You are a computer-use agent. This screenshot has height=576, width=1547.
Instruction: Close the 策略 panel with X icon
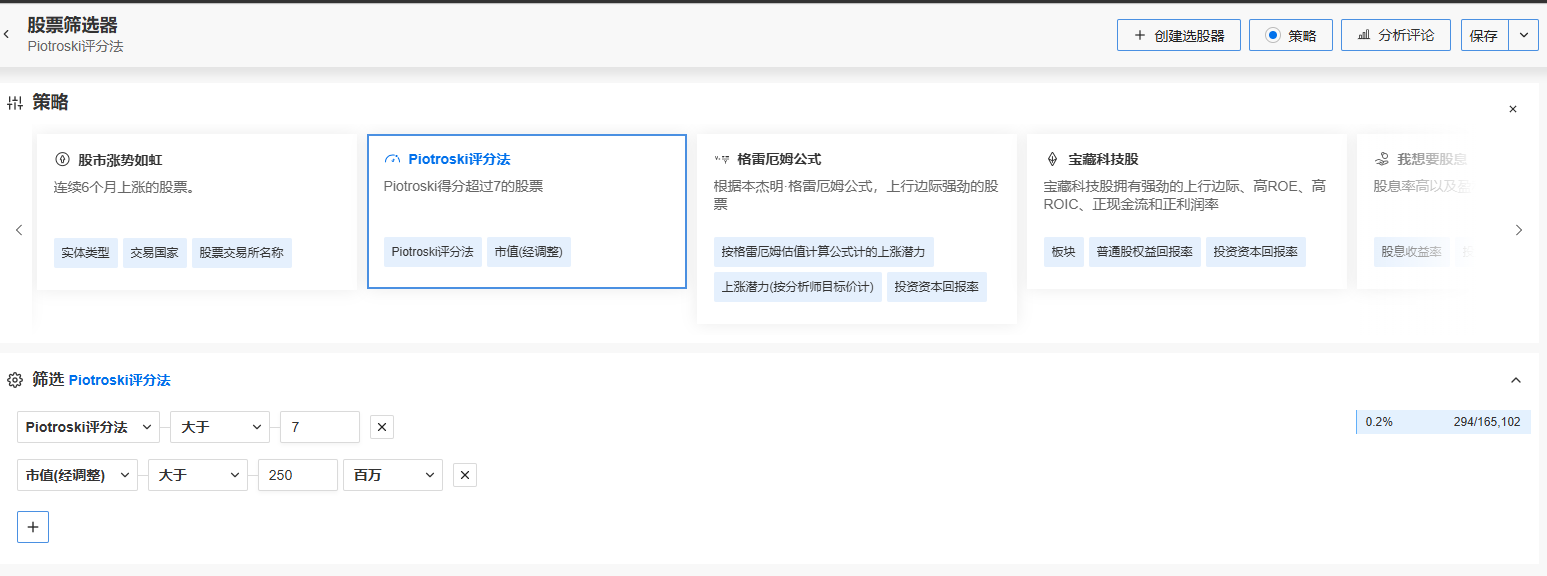pos(1512,109)
